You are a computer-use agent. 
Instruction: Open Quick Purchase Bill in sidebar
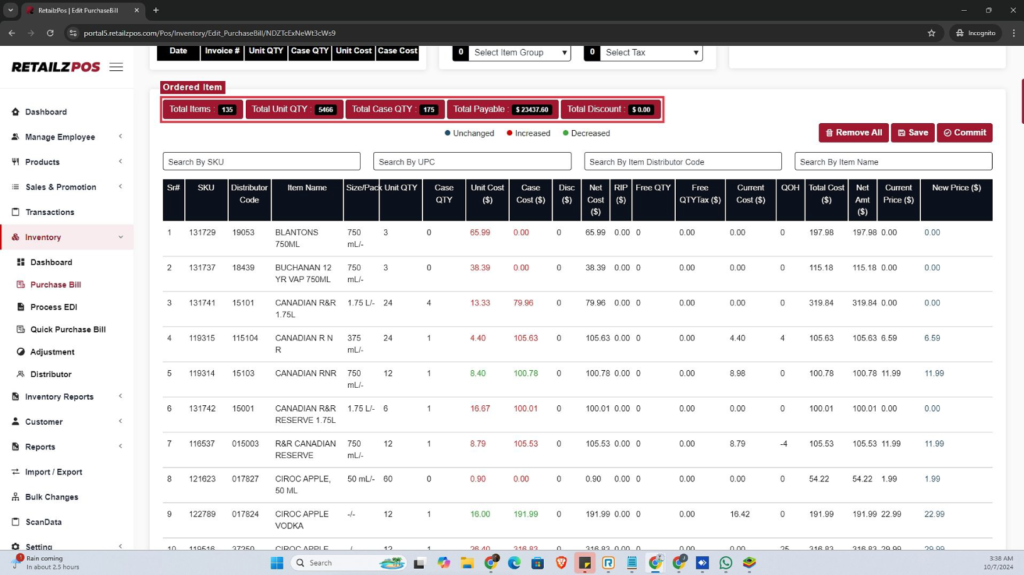(68, 329)
